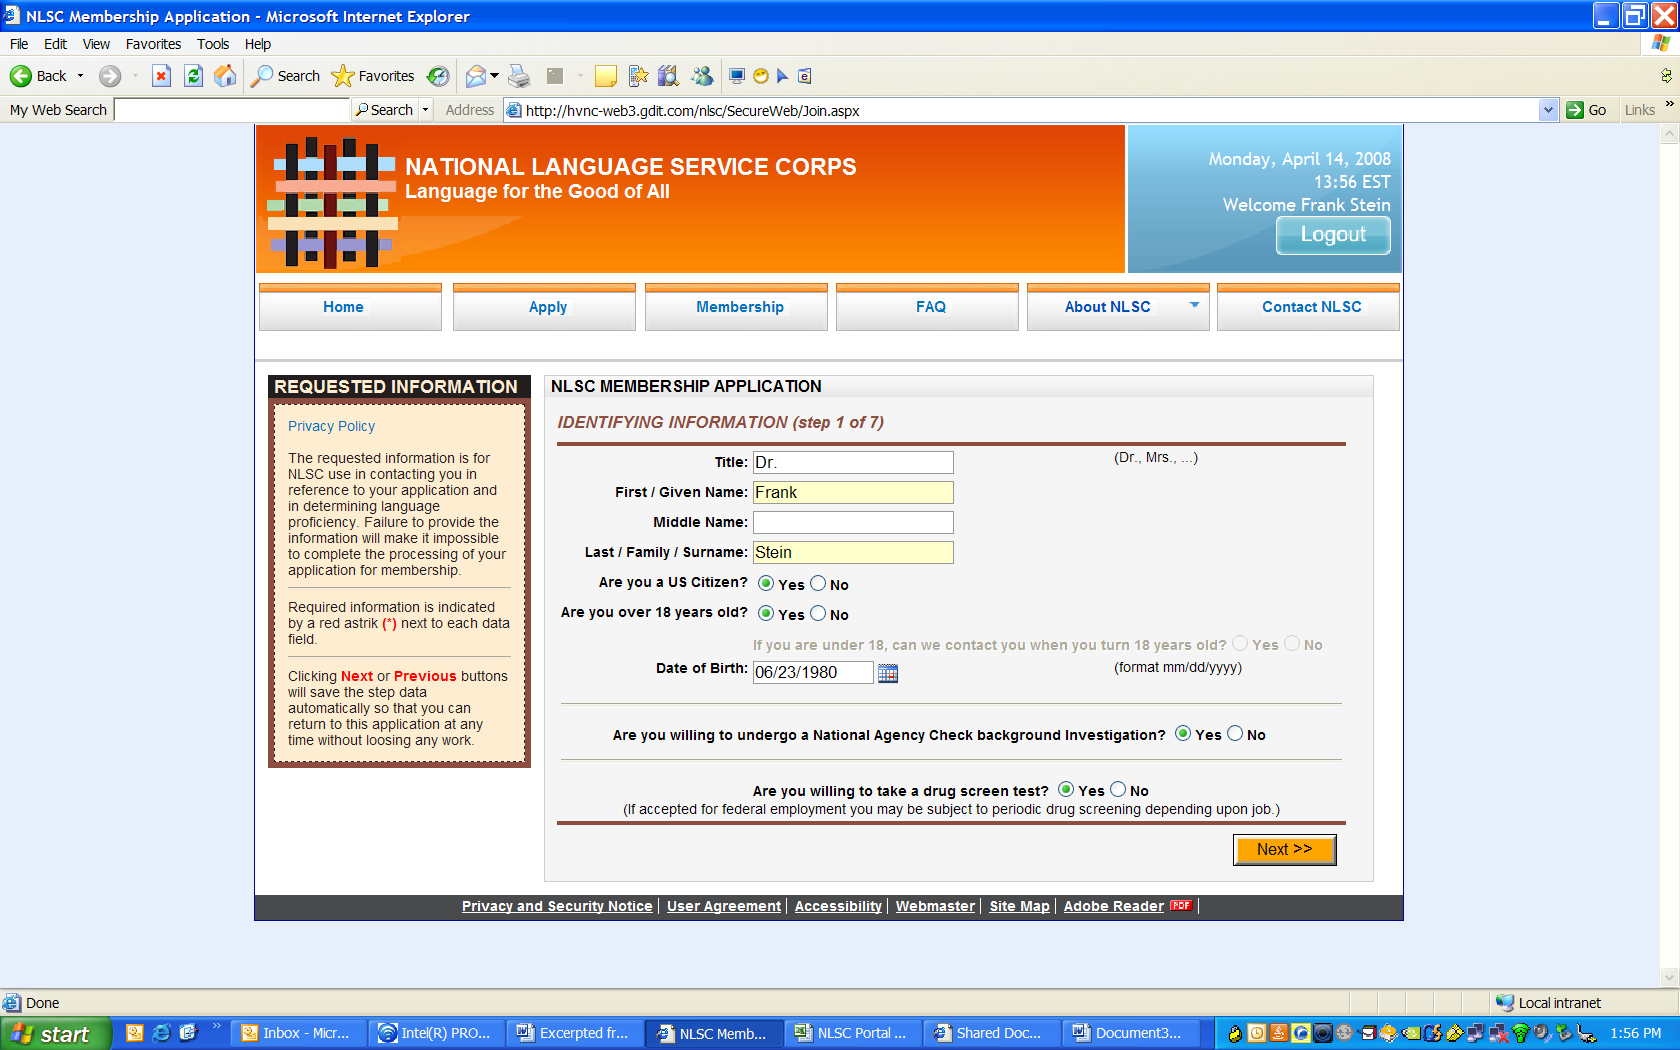This screenshot has width=1680, height=1050.
Task: Click the green Go arrow icon
Action: pos(1575,110)
